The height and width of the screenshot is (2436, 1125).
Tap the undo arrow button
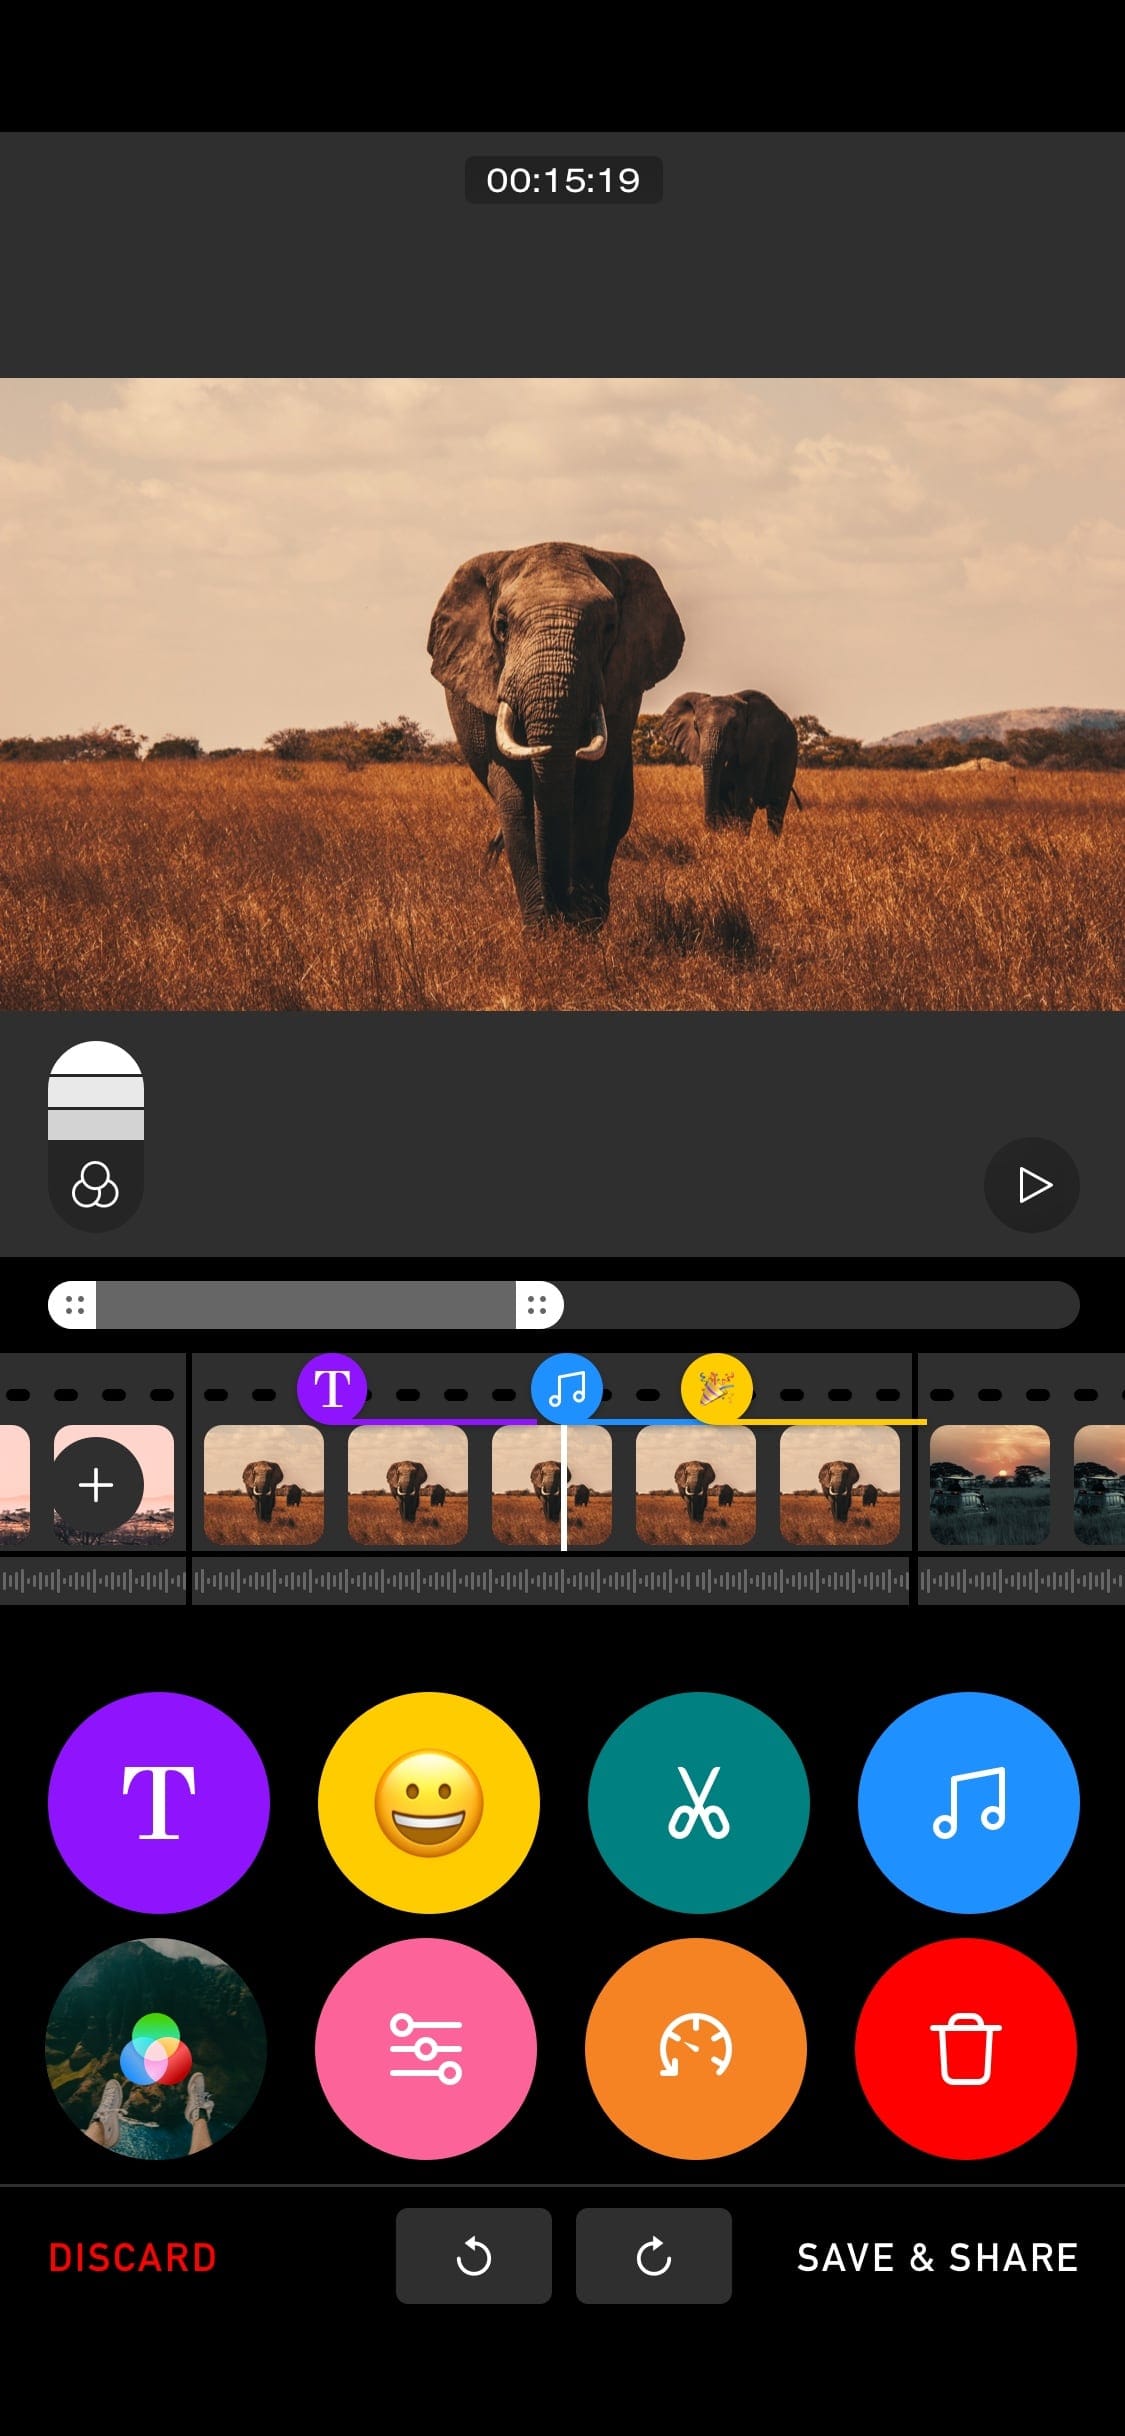point(474,2256)
